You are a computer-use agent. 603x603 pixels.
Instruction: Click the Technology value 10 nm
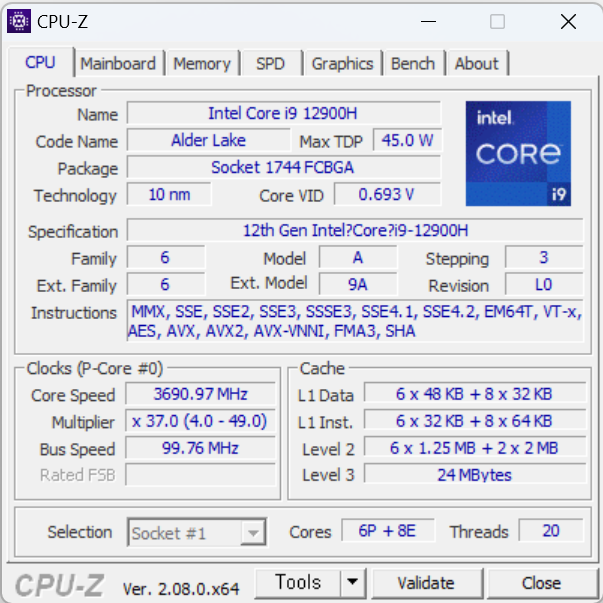pos(169,195)
